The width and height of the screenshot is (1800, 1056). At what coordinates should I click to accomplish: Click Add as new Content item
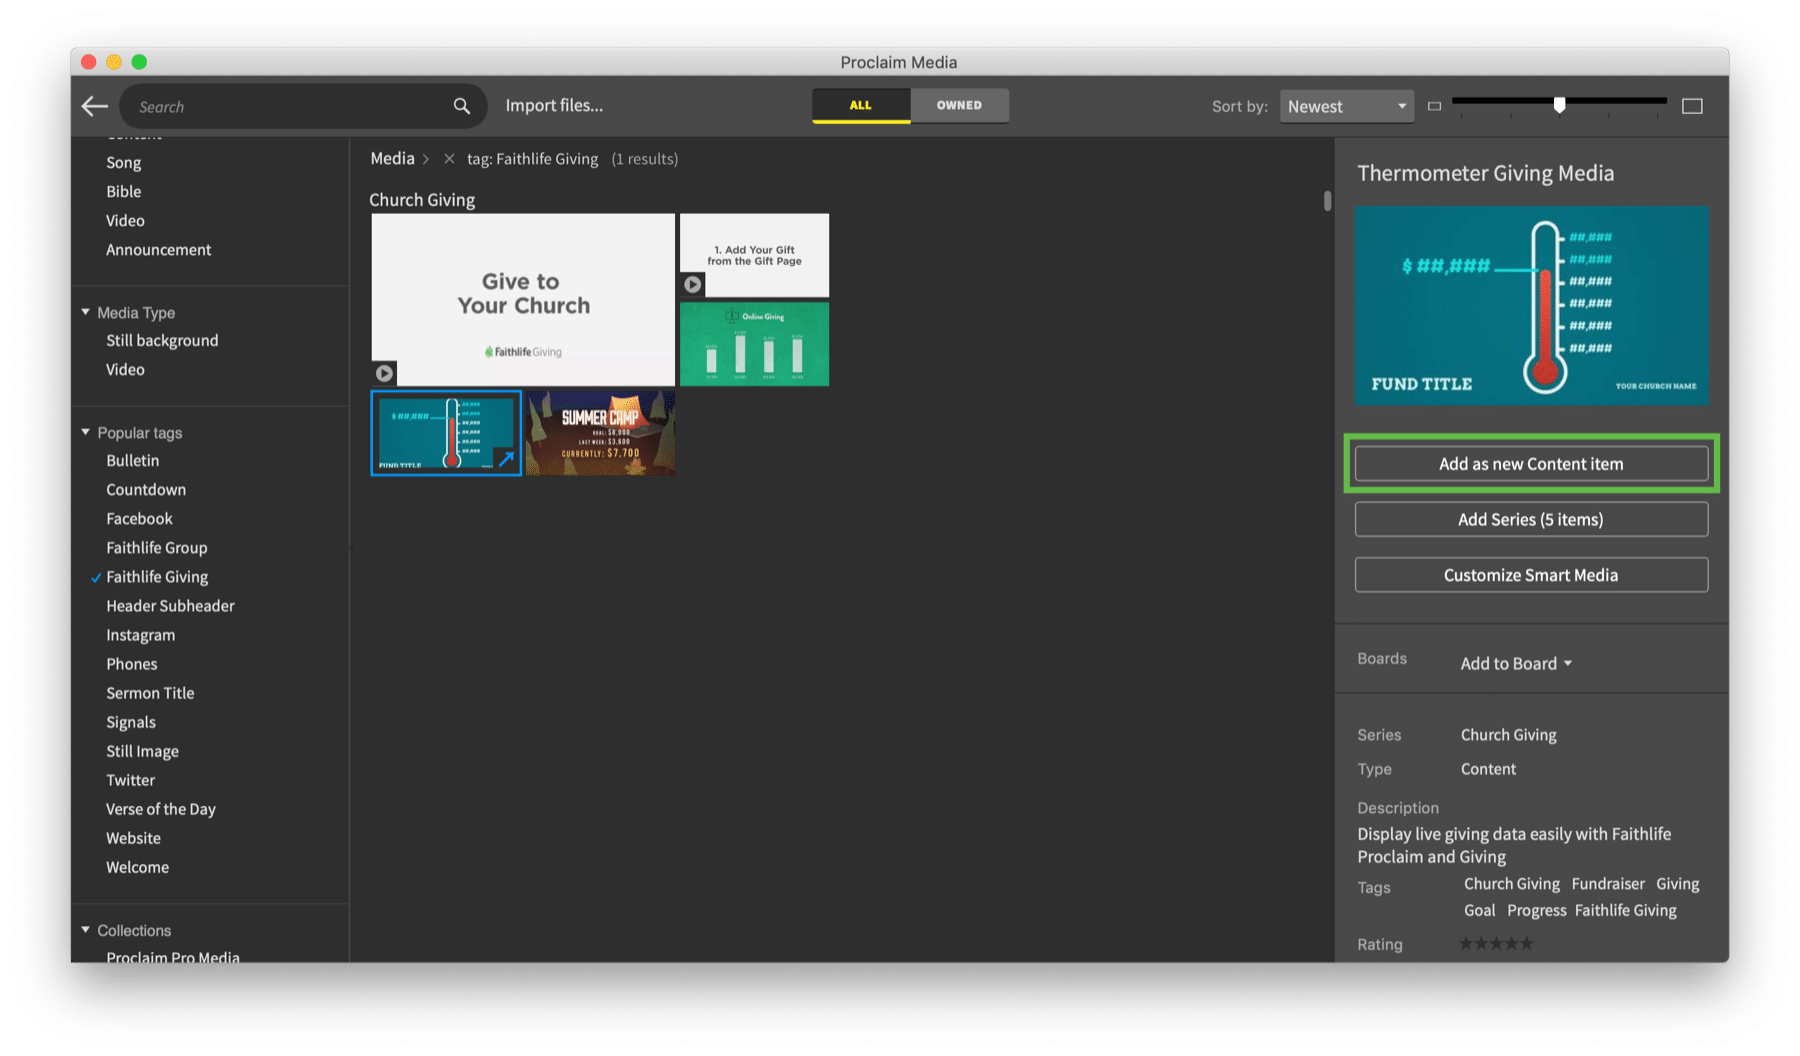click(1531, 464)
